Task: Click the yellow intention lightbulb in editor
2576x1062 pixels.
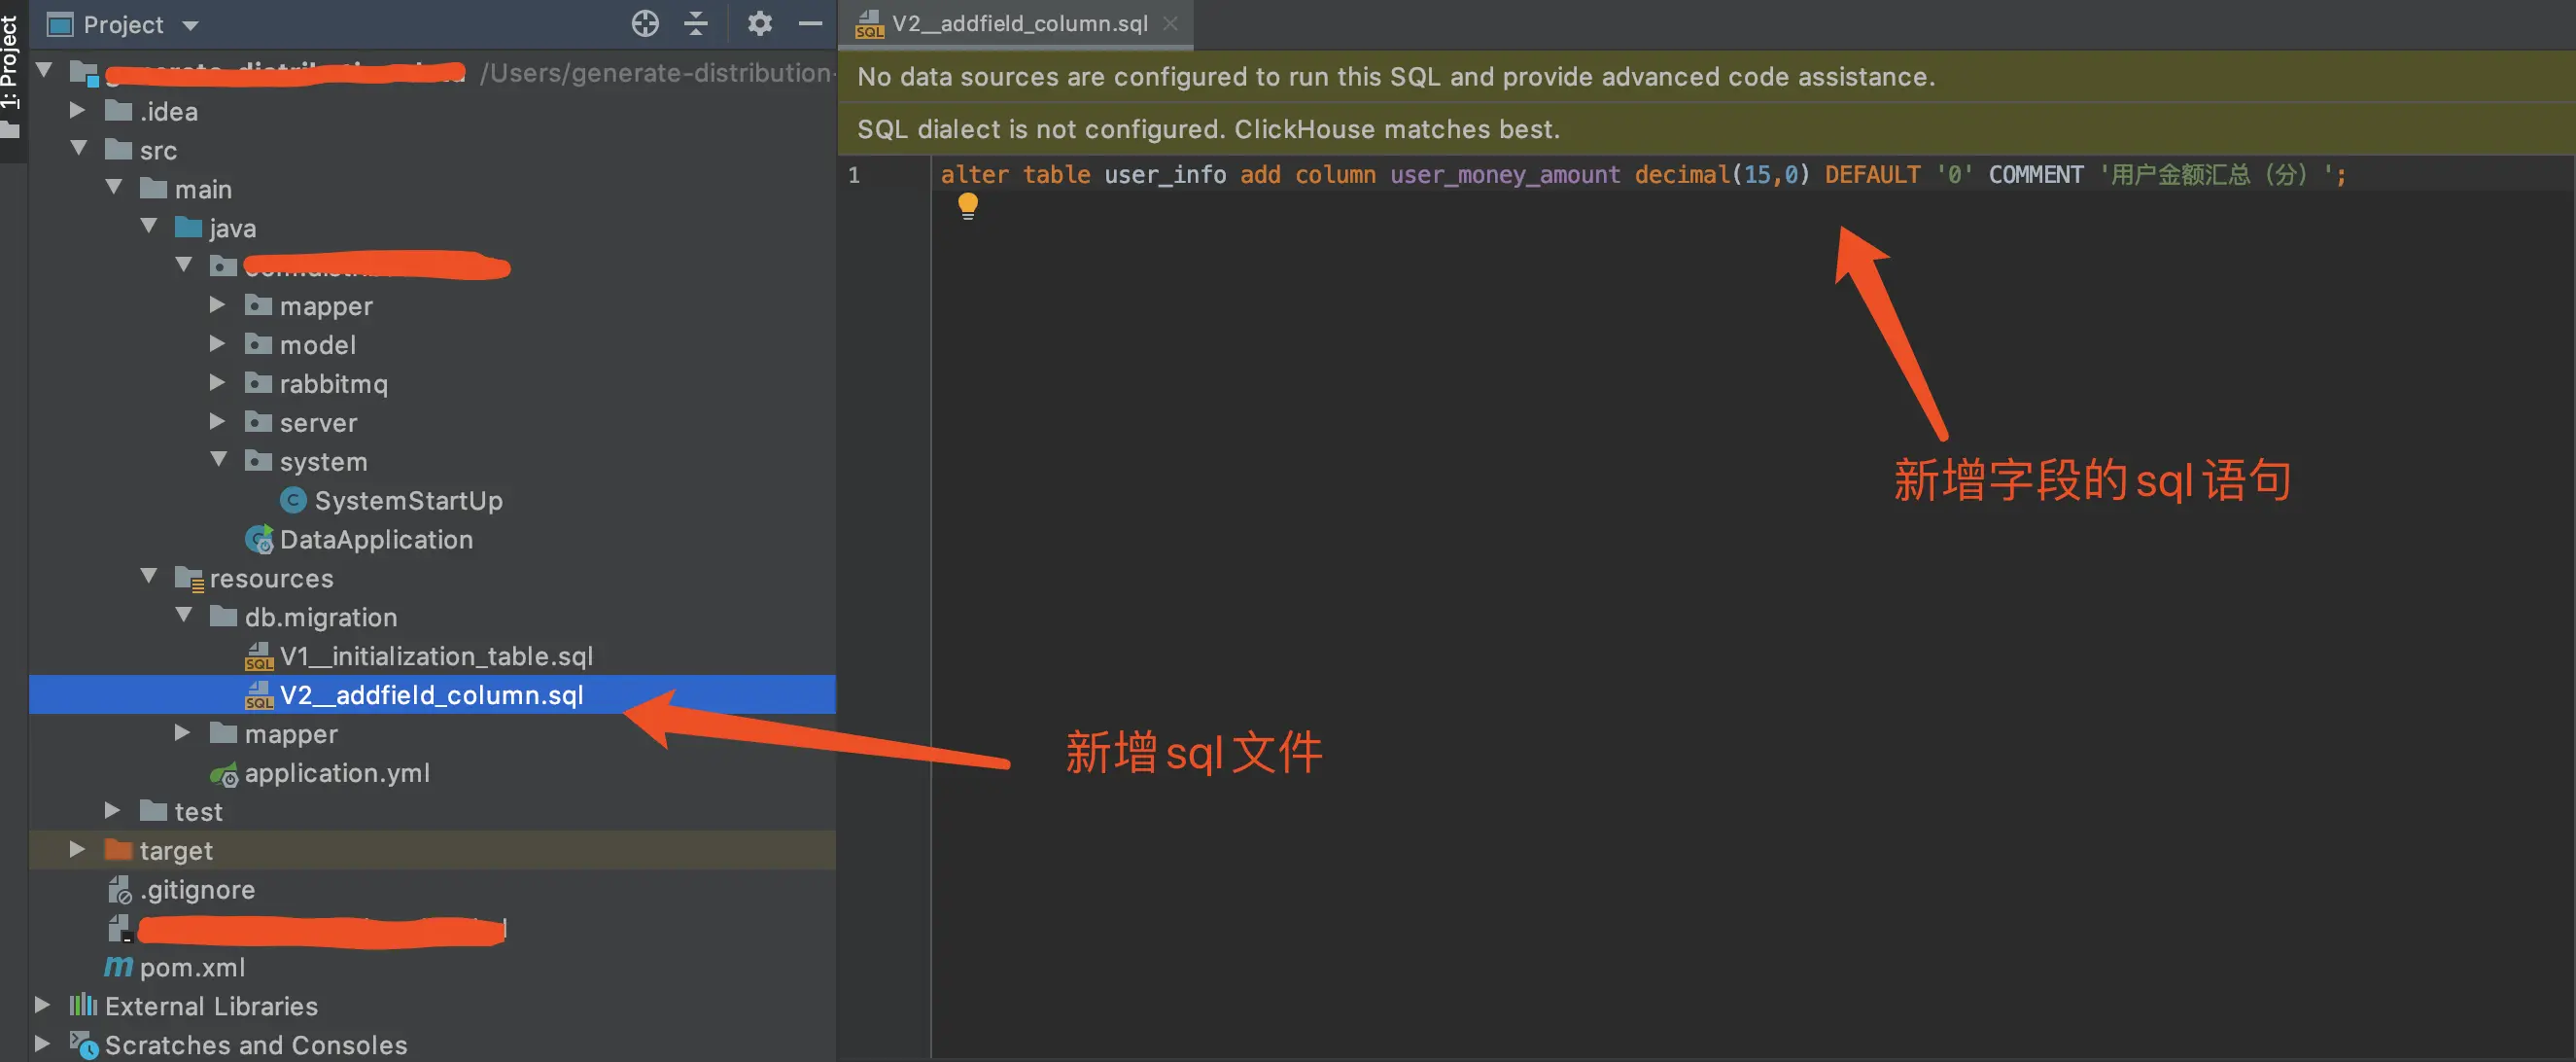Action: 967,206
